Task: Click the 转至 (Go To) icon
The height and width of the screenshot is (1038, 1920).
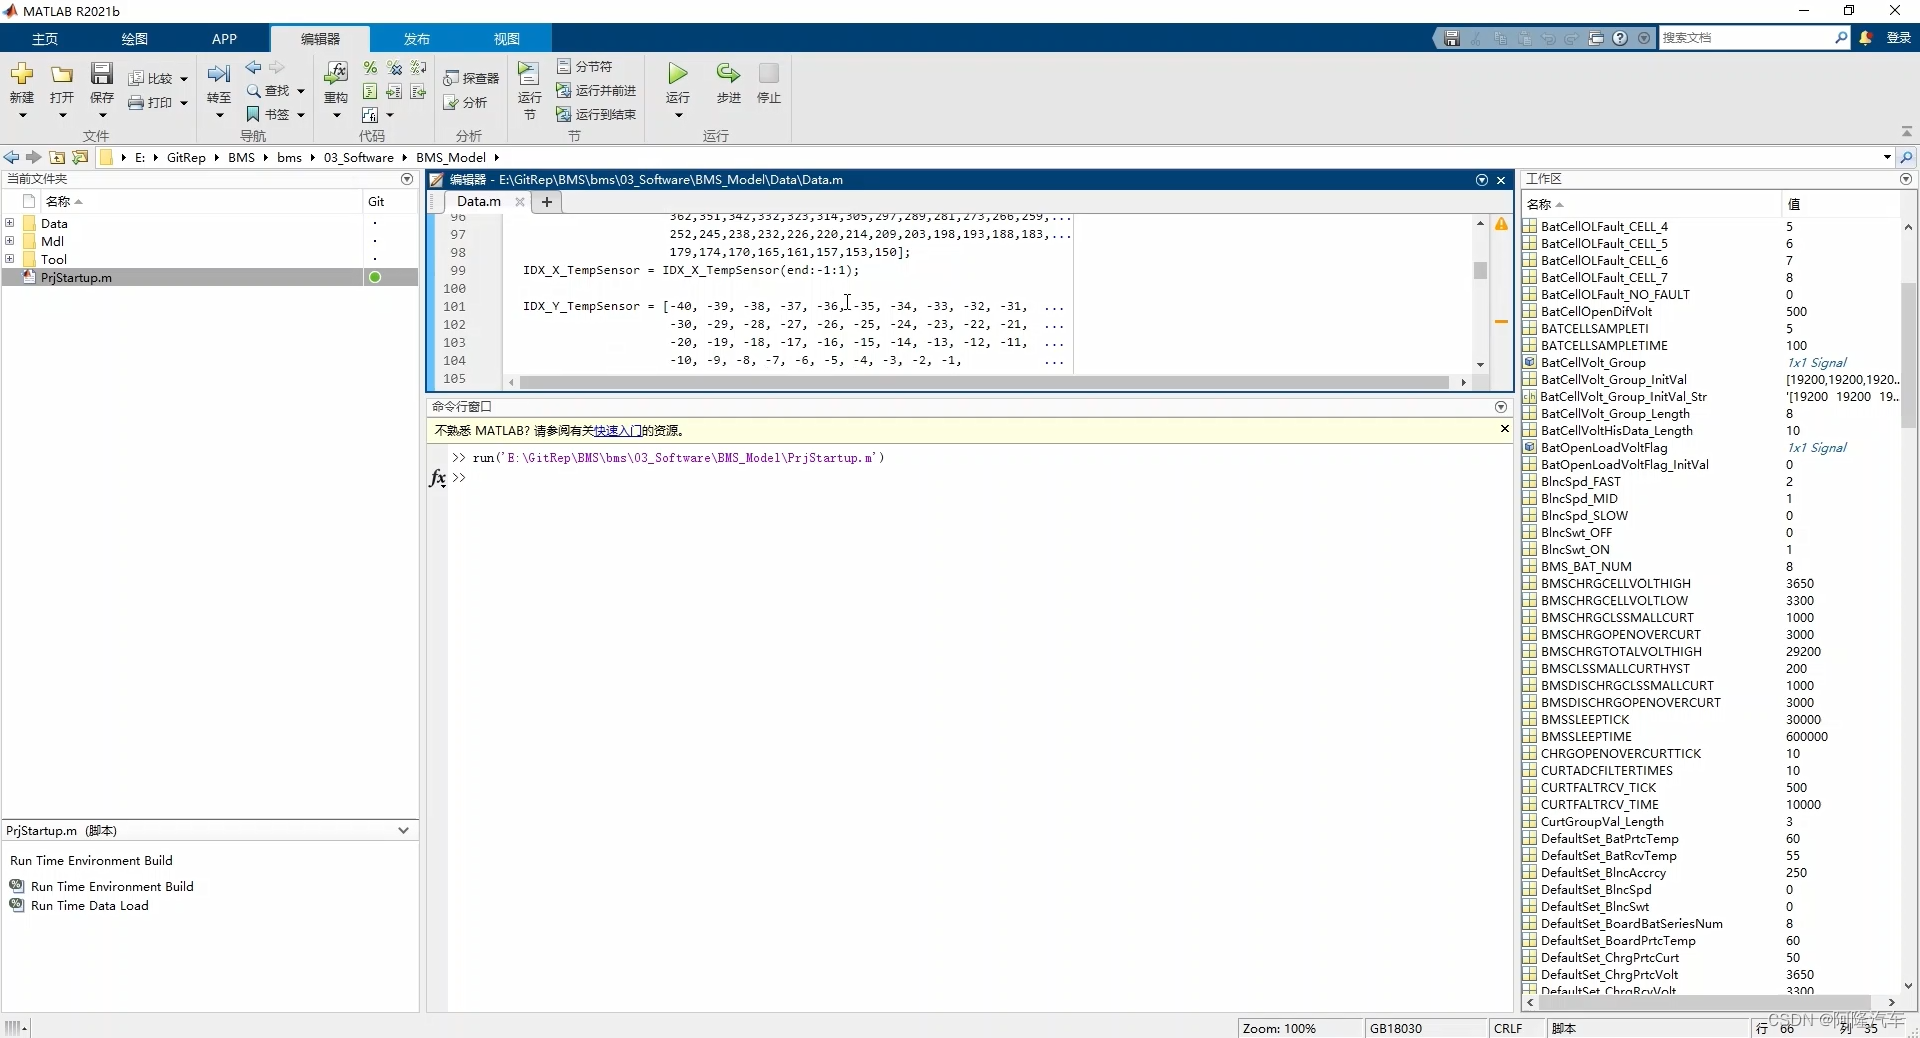Action: point(219,74)
